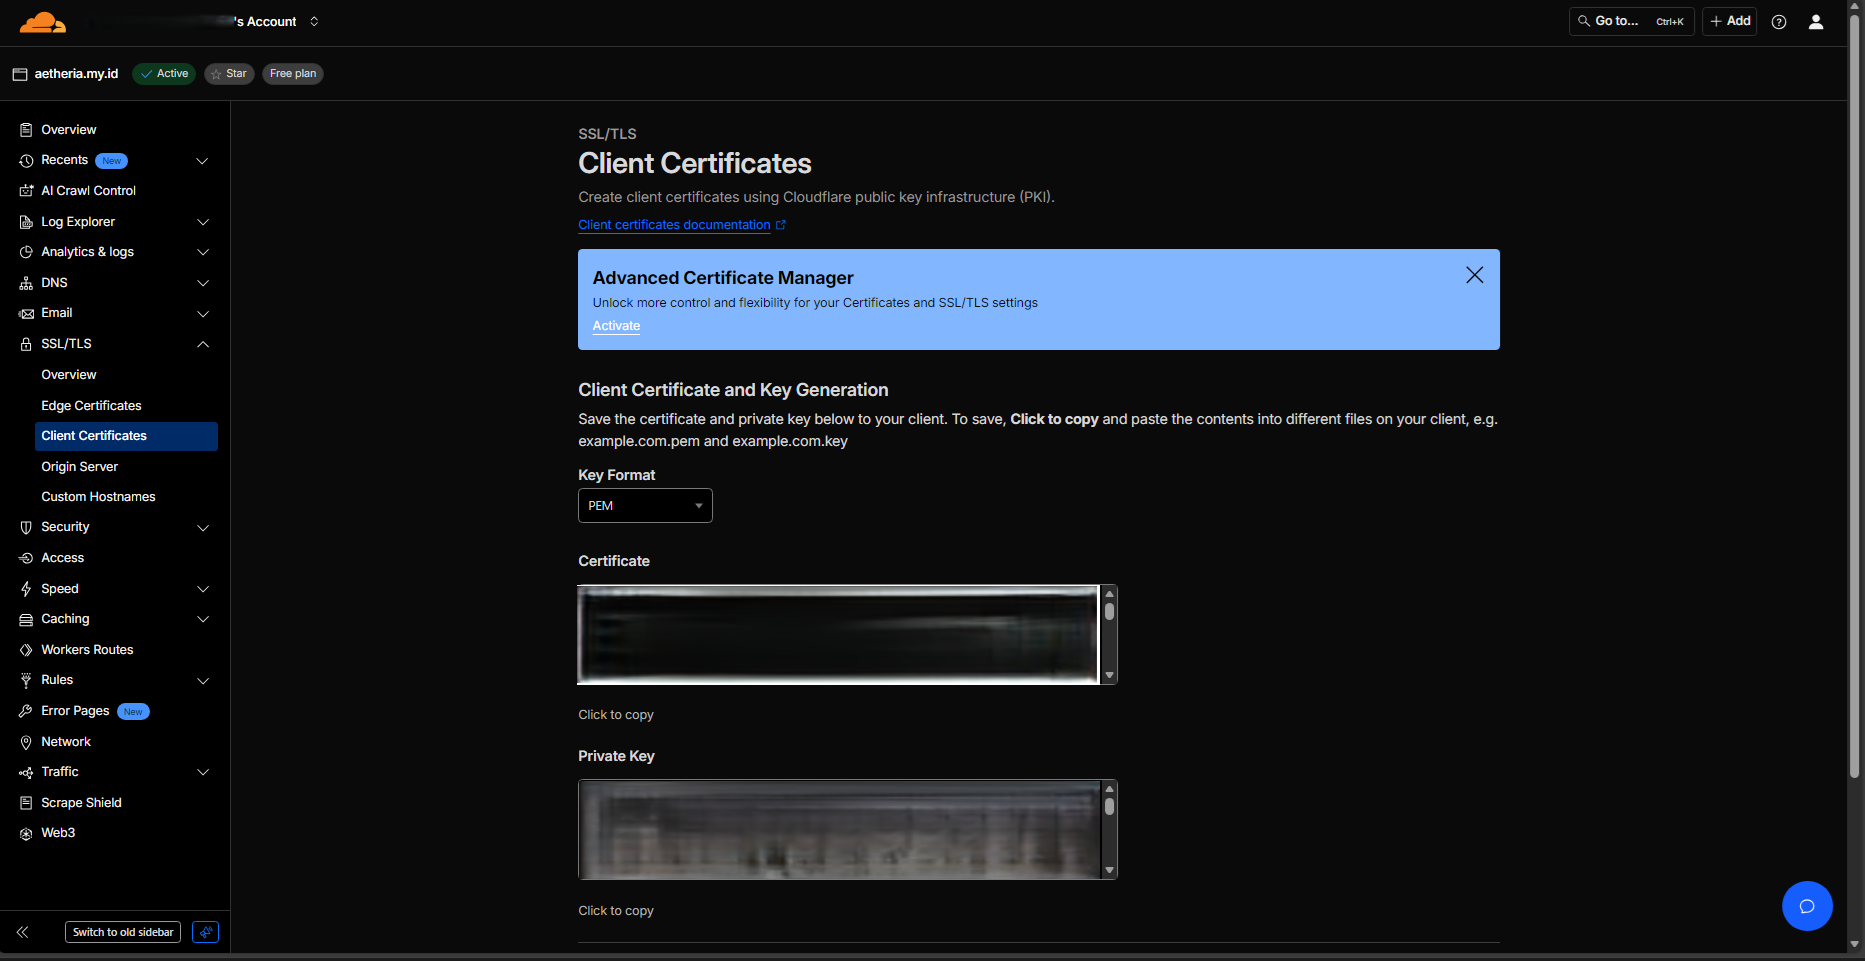Expand the Security section

pos(202,527)
